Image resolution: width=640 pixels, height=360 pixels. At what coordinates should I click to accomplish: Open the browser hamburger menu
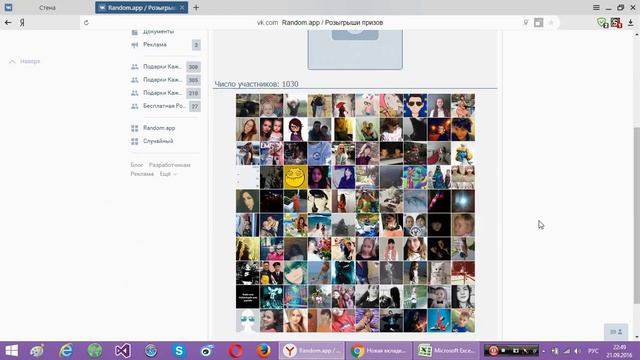tap(596, 7)
